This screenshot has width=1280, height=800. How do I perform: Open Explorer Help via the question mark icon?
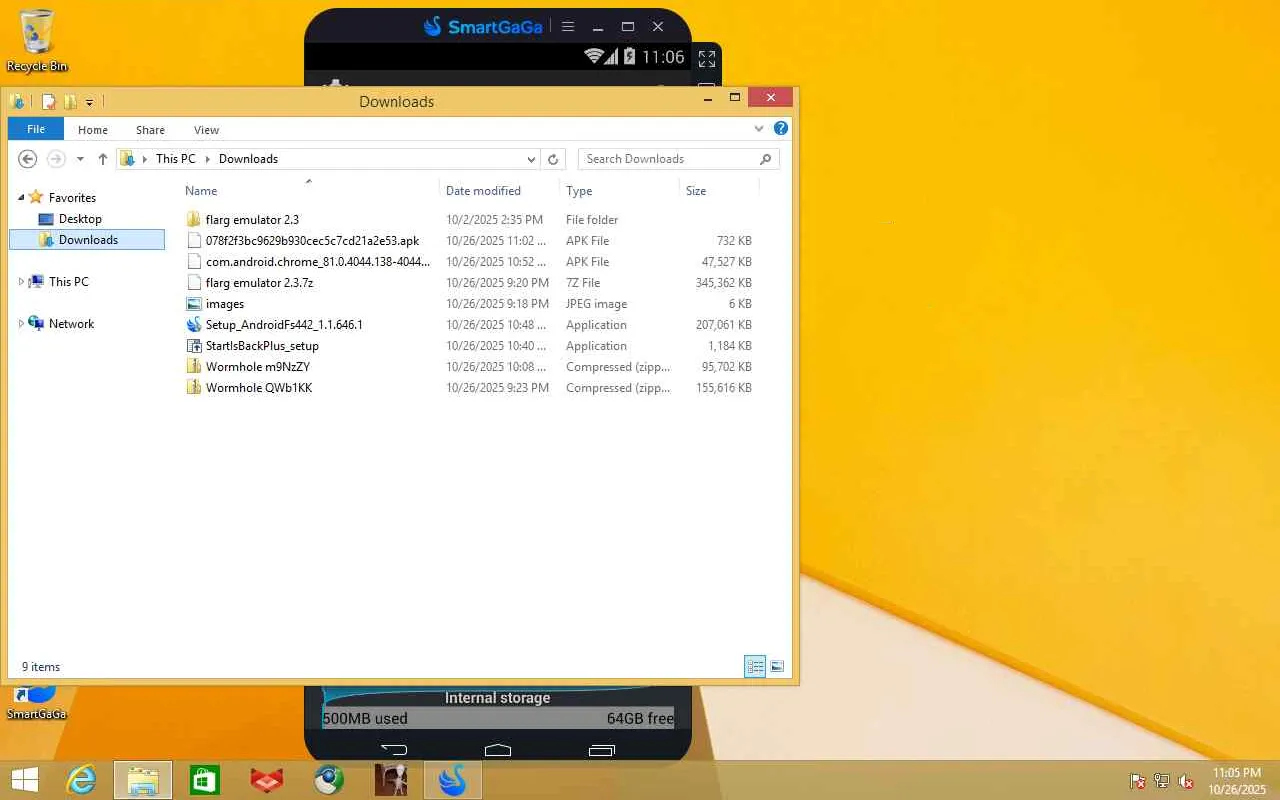(x=781, y=128)
